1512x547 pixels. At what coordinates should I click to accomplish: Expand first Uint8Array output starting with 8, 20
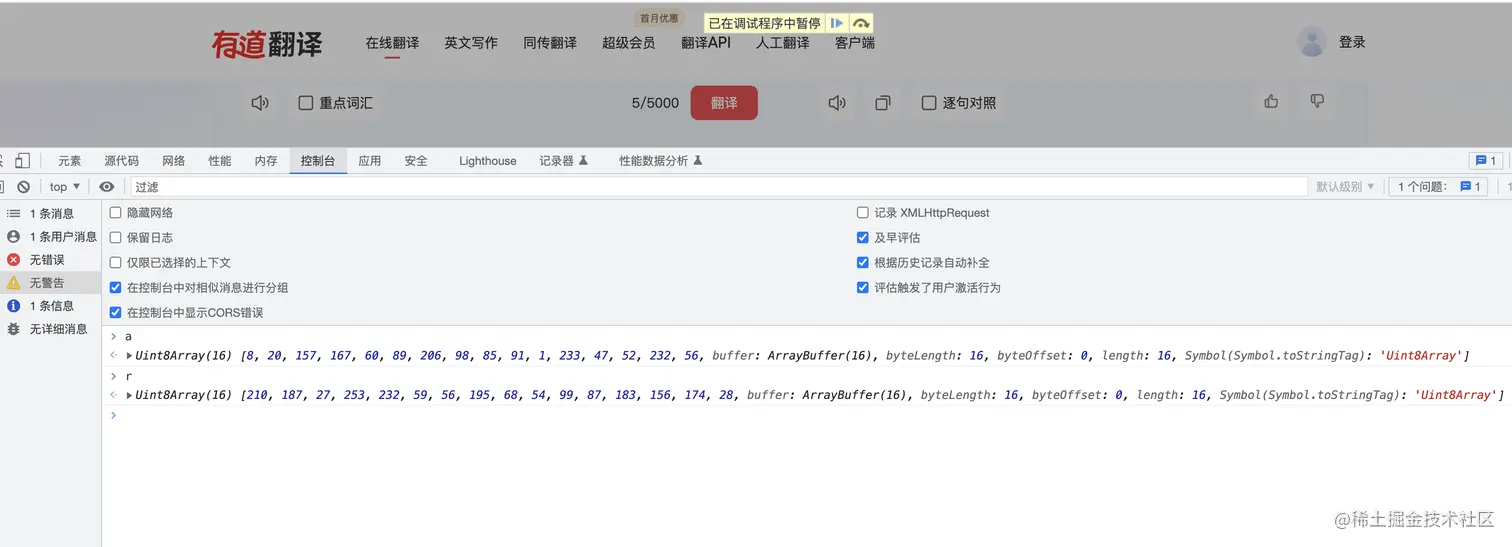coord(129,356)
